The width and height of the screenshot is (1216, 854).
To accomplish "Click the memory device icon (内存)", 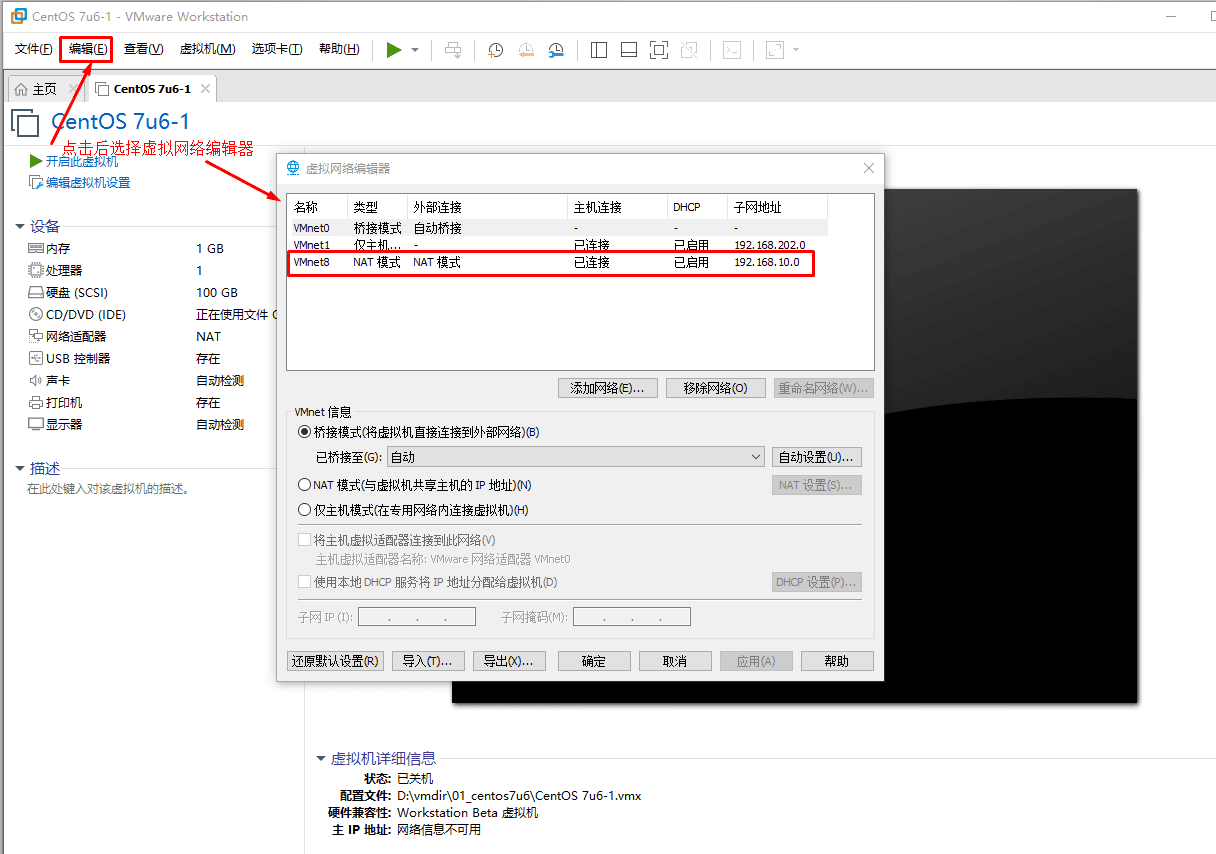I will (36, 248).
